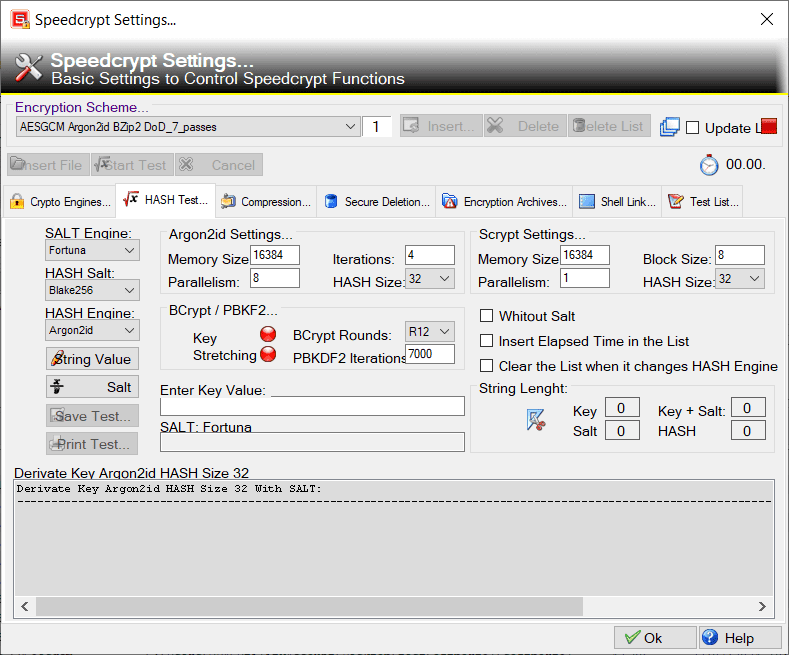789x655 pixels.
Task: Close the Speedcrypt Settings window
Action: [766, 19]
